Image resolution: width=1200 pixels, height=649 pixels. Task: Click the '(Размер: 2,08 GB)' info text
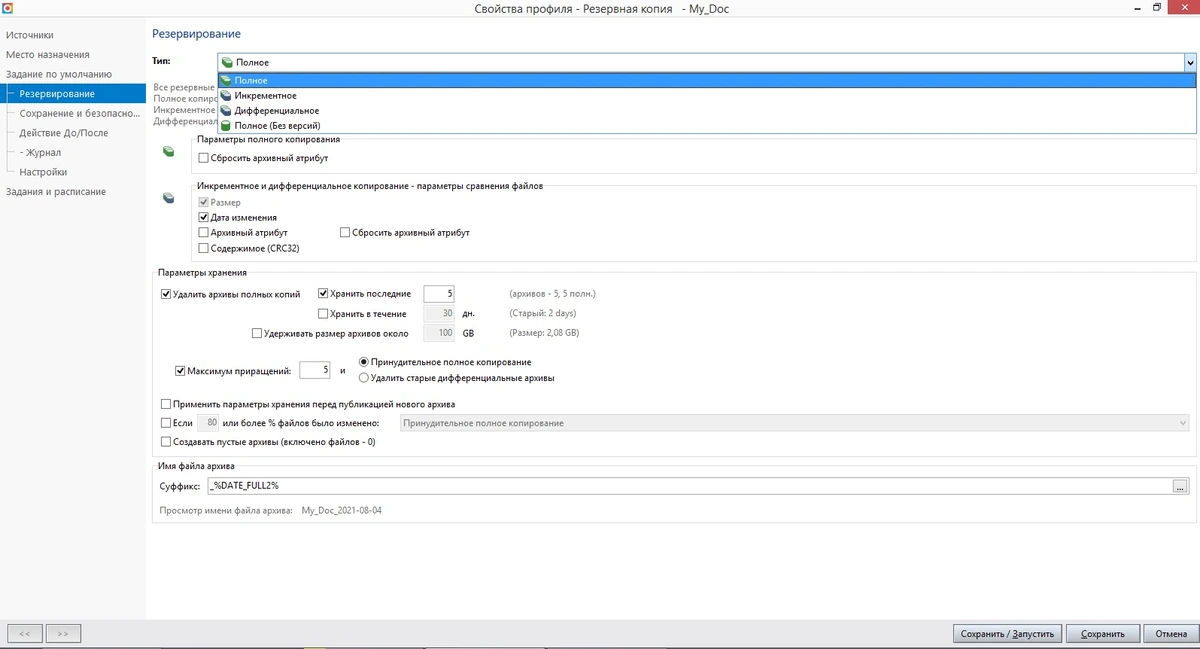[544, 333]
